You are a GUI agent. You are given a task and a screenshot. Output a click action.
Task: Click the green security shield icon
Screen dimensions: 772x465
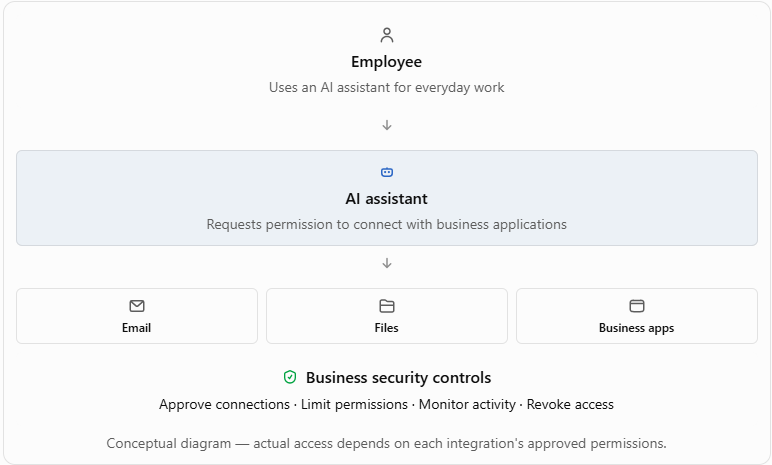tap(290, 377)
